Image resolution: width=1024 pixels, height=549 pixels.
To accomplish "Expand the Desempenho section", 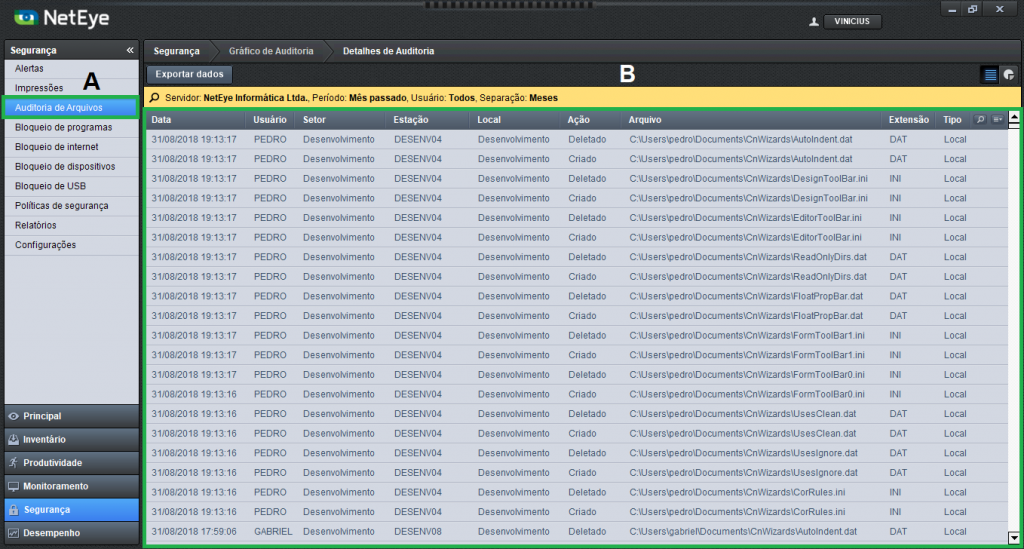I will [x=71, y=533].
